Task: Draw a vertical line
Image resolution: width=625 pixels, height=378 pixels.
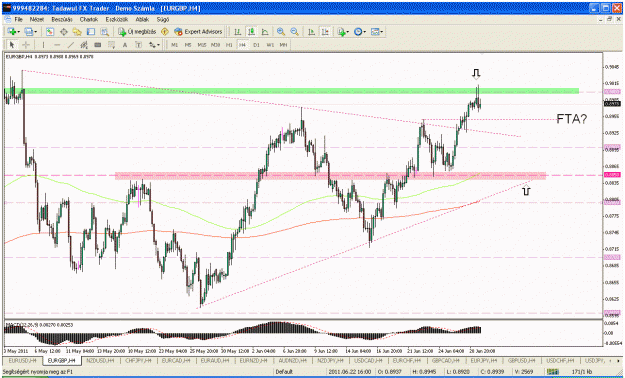Action: 43,45
